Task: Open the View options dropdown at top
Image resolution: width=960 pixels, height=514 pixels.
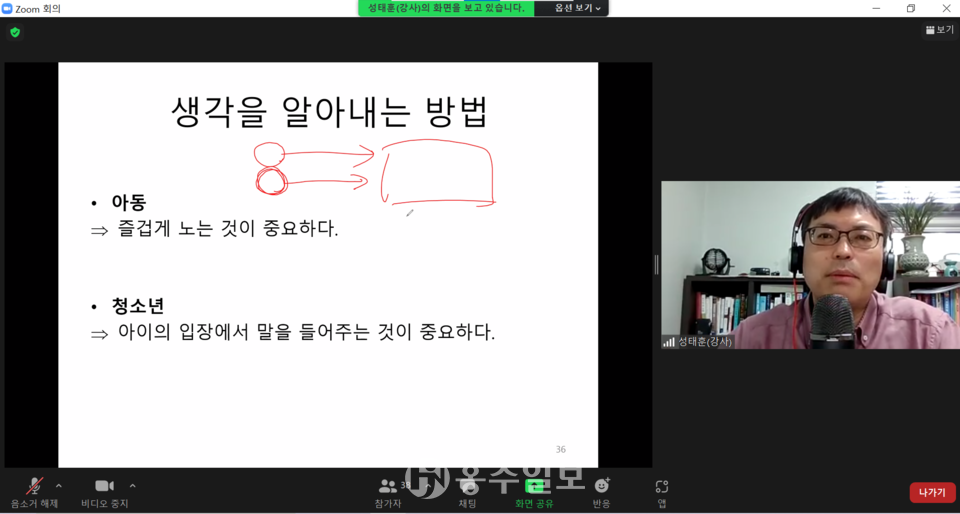Action: pos(578,8)
